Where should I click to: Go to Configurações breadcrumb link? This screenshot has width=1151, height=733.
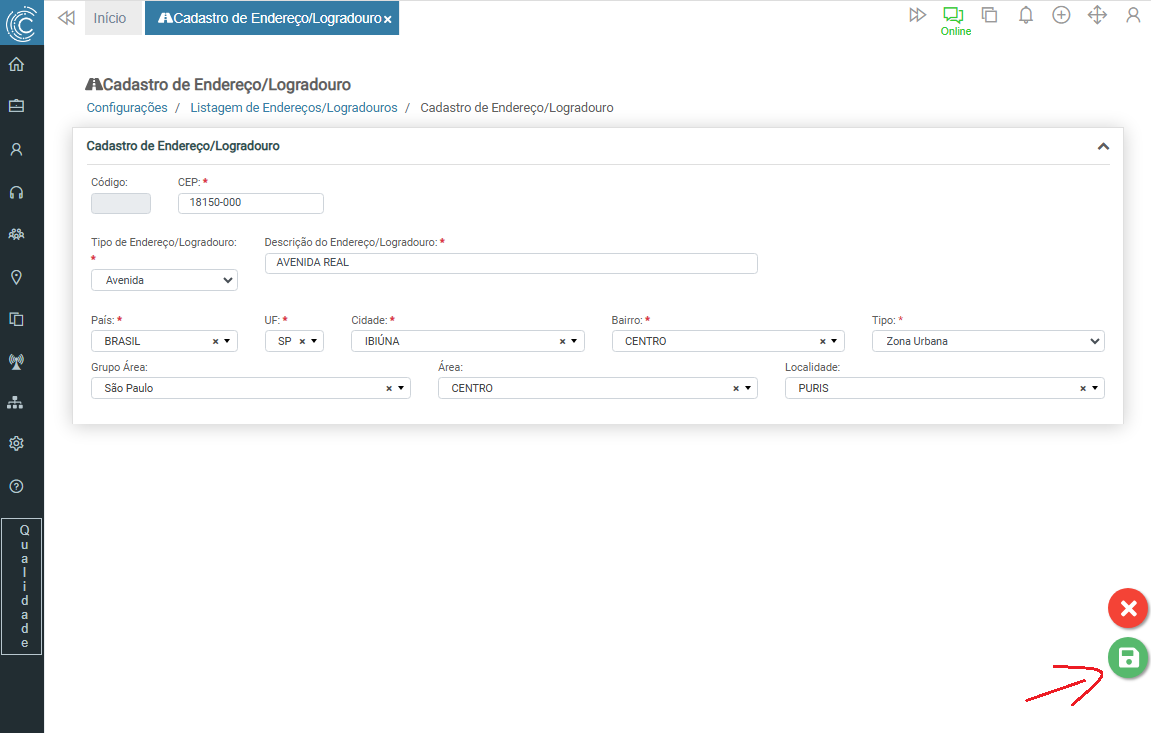(x=127, y=107)
